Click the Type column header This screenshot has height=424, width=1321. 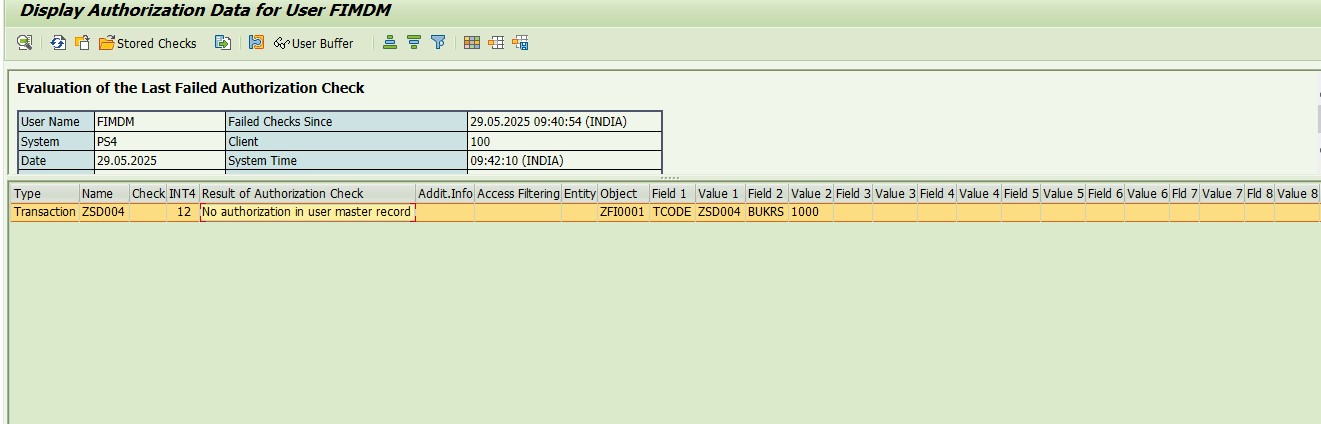[28, 193]
